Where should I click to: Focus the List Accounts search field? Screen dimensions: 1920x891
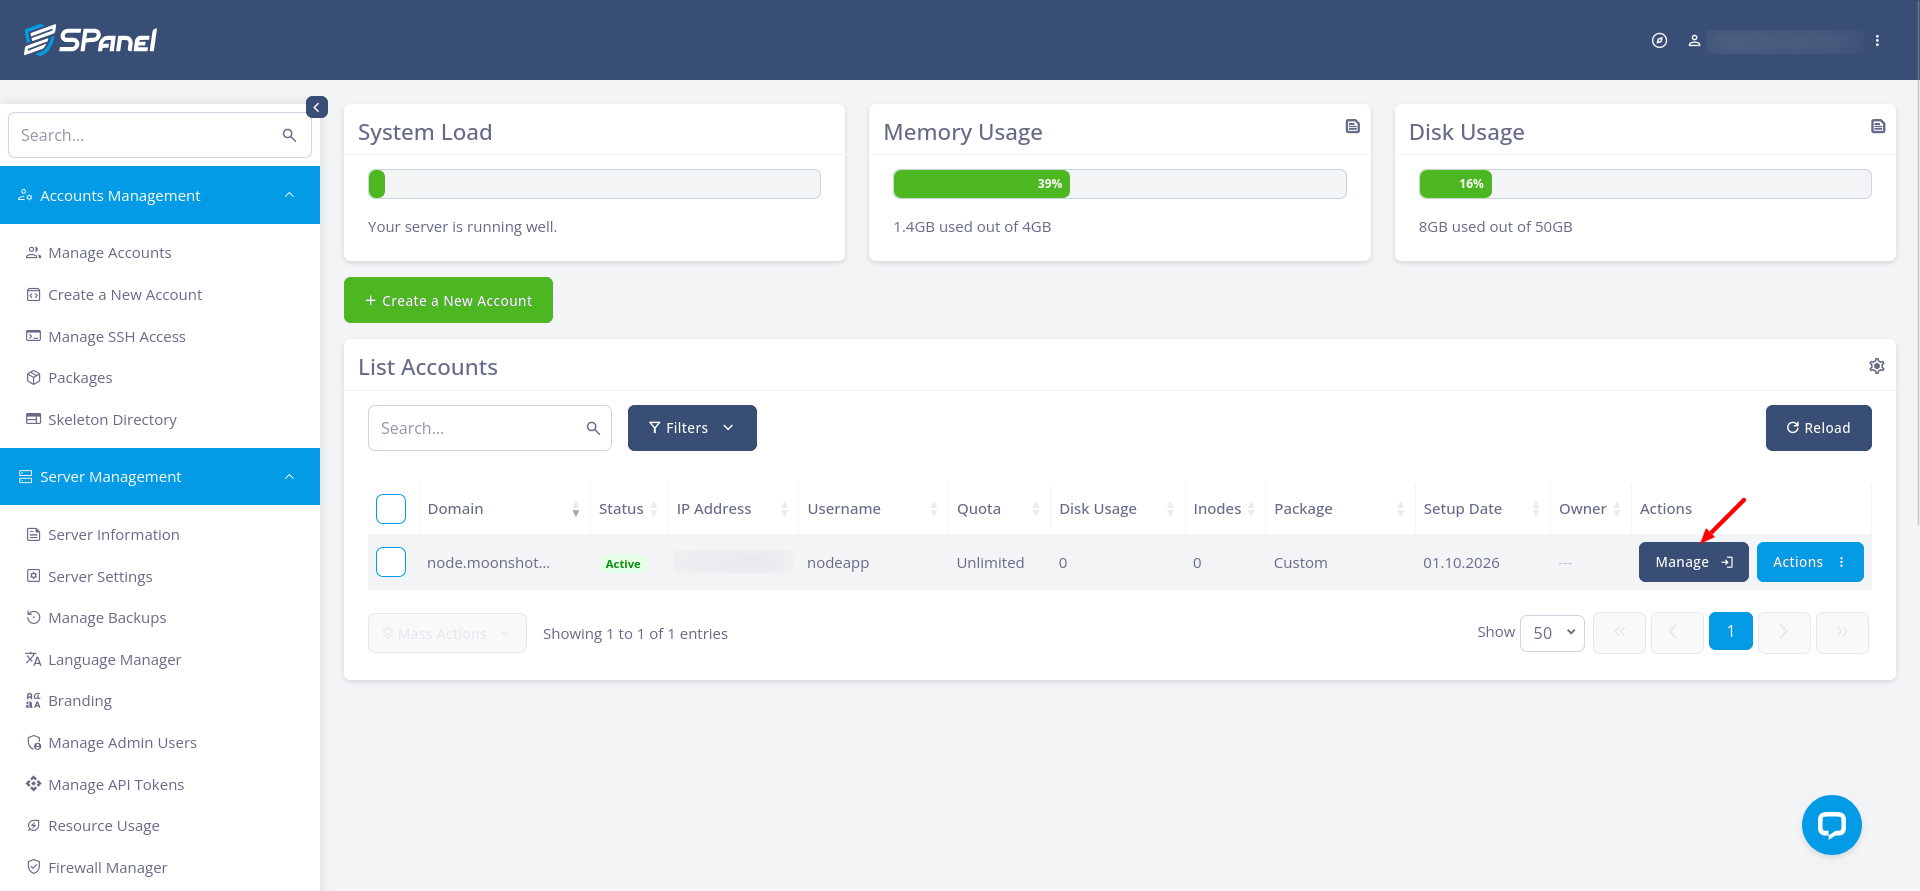point(490,428)
